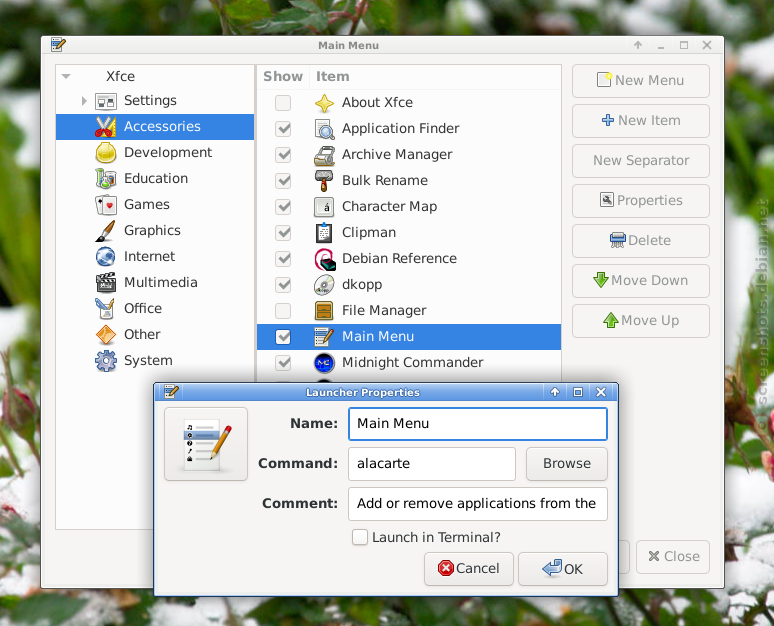
Task: Click the Show column header
Action: tap(283, 77)
